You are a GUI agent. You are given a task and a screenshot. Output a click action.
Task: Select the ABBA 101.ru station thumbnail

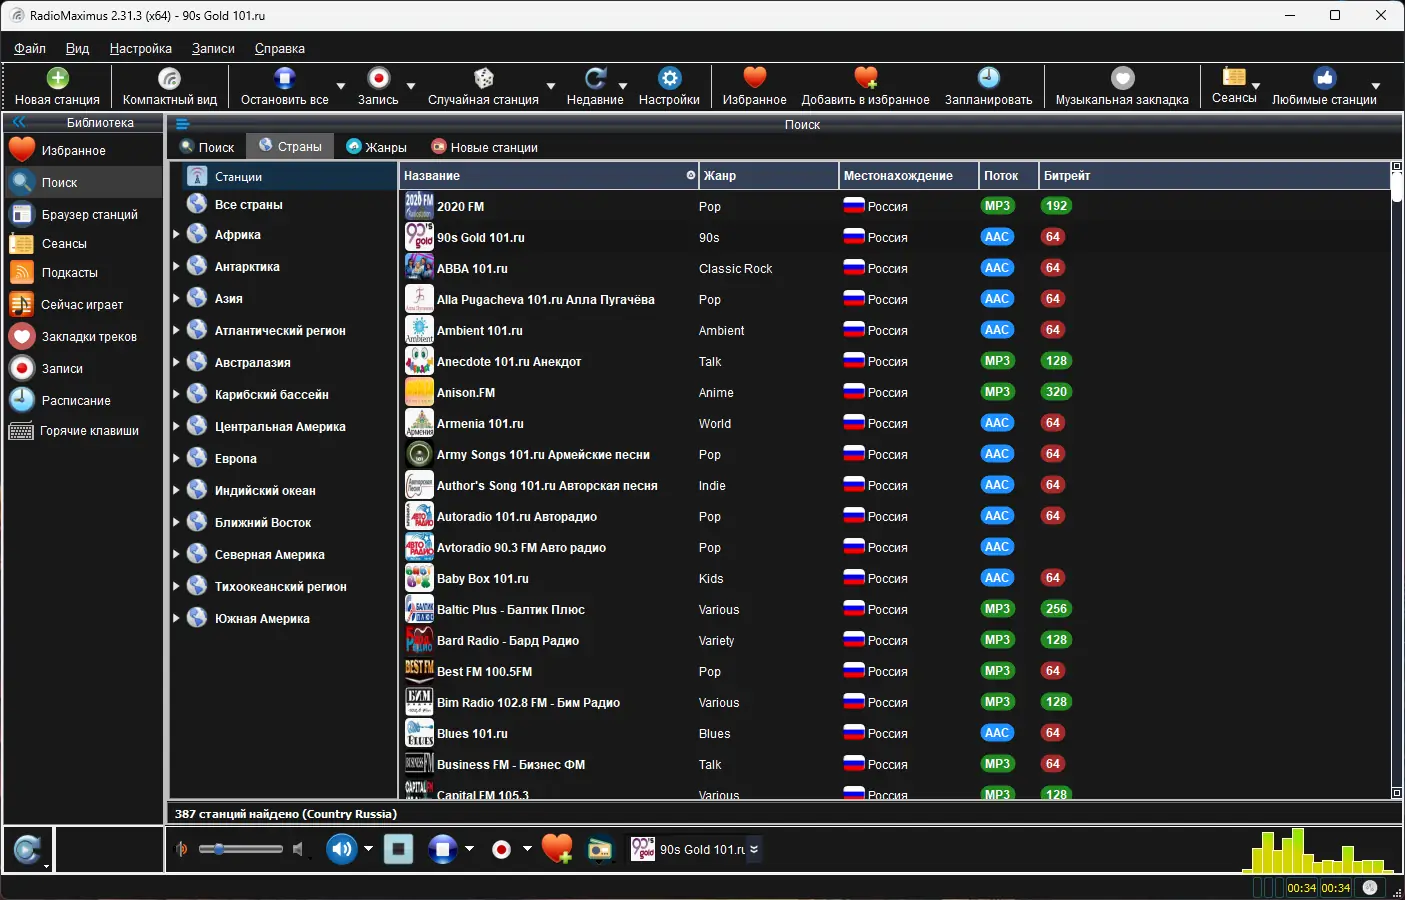click(419, 268)
